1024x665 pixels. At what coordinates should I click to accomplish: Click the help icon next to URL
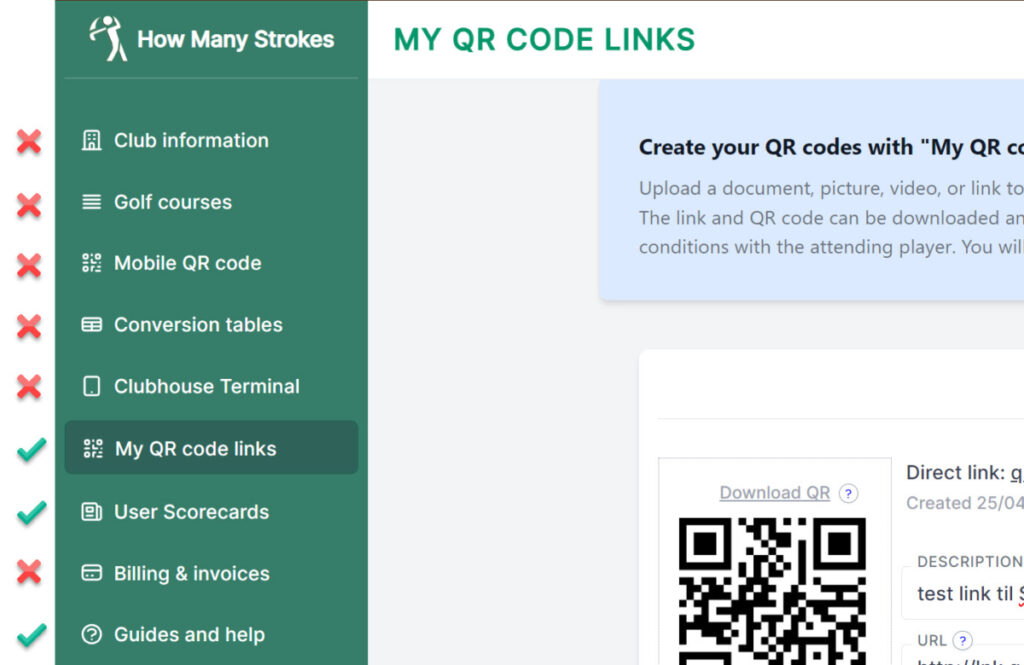pos(962,640)
